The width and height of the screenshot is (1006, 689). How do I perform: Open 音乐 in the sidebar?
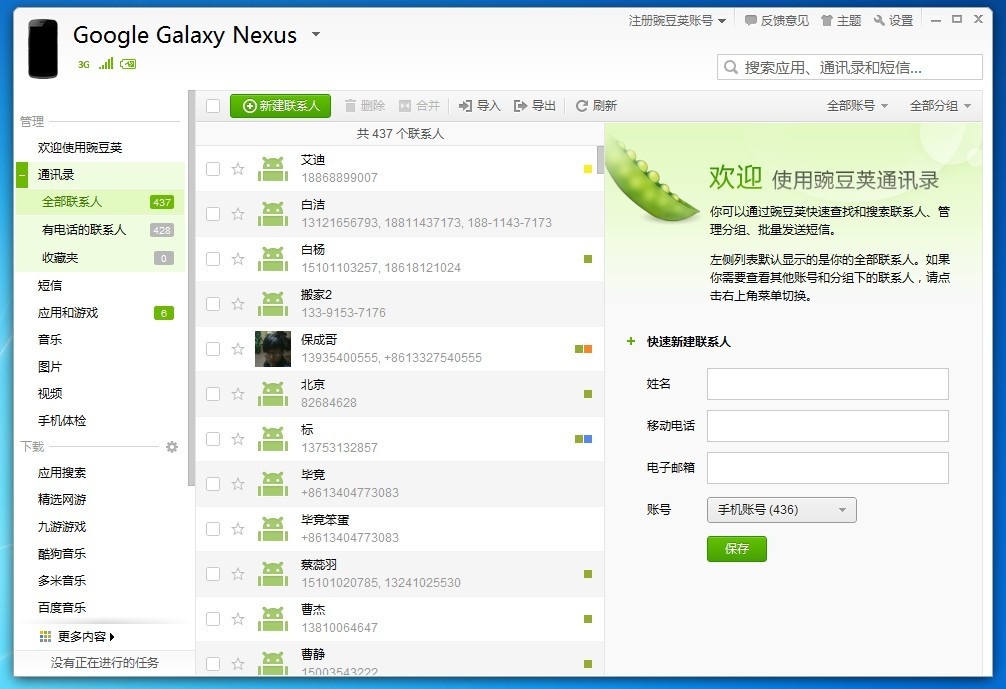tap(50, 339)
